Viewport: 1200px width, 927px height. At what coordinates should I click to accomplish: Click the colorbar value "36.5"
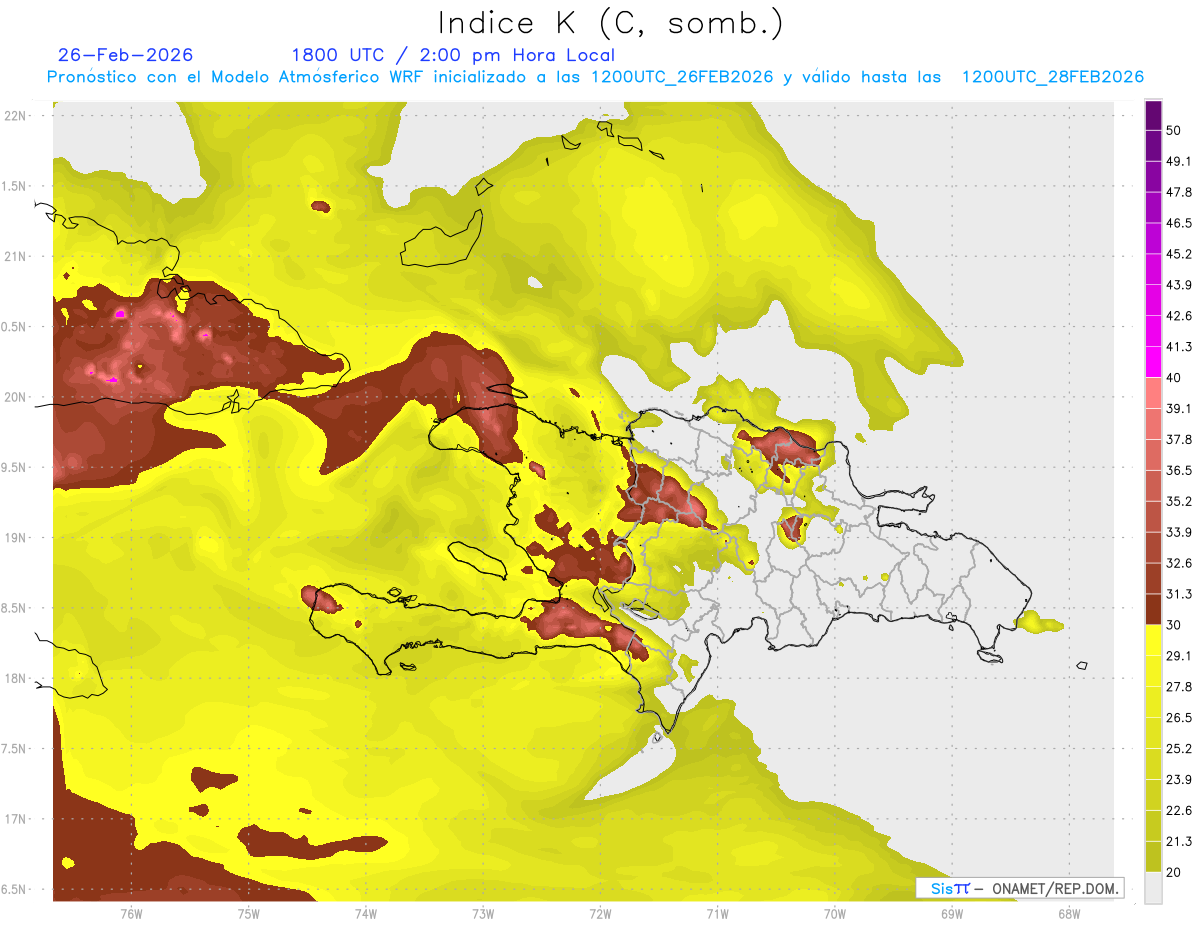click(1179, 470)
